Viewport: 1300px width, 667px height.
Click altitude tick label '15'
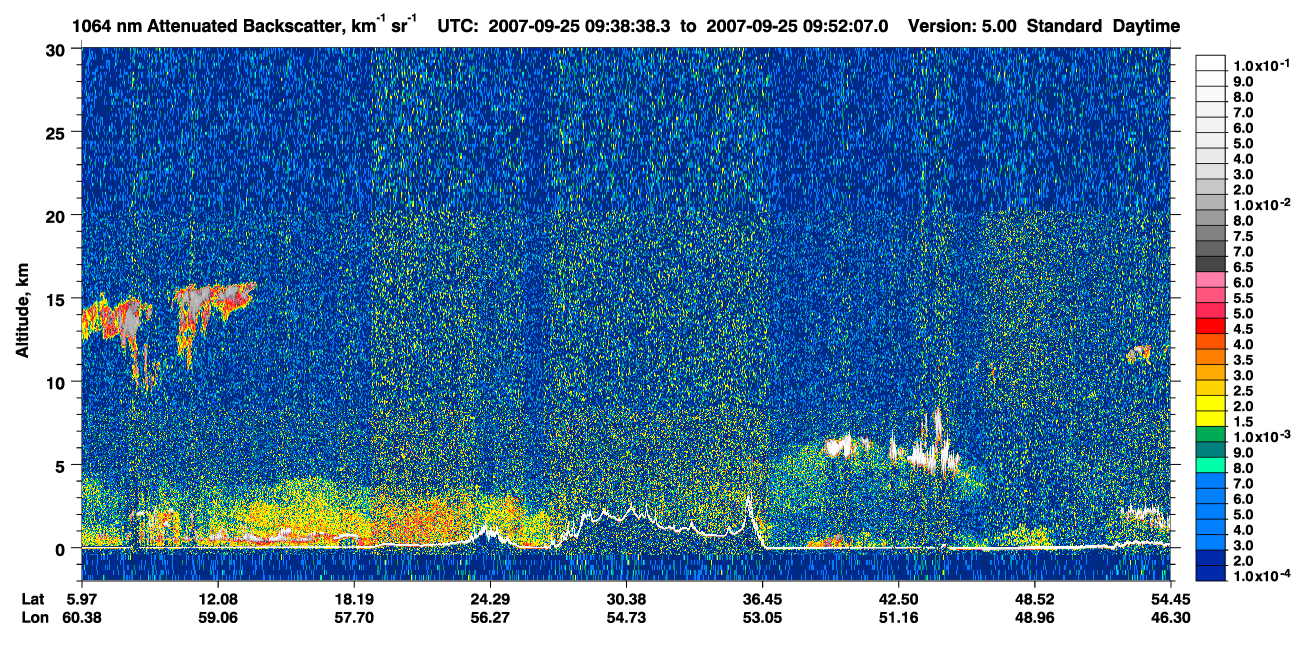tap(58, 299)
